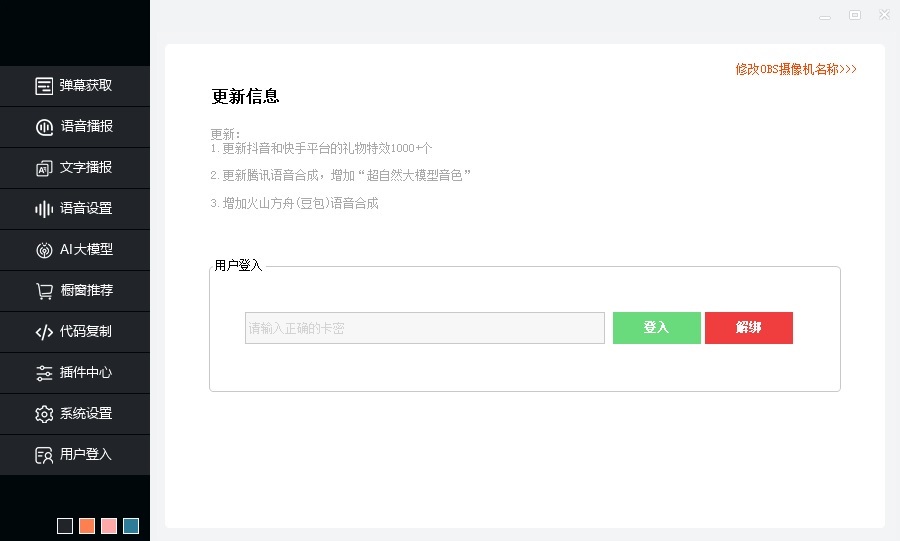Click the 代码复制 code brackets icon
This screenshot has height=541, width=900.
point(44,332)
